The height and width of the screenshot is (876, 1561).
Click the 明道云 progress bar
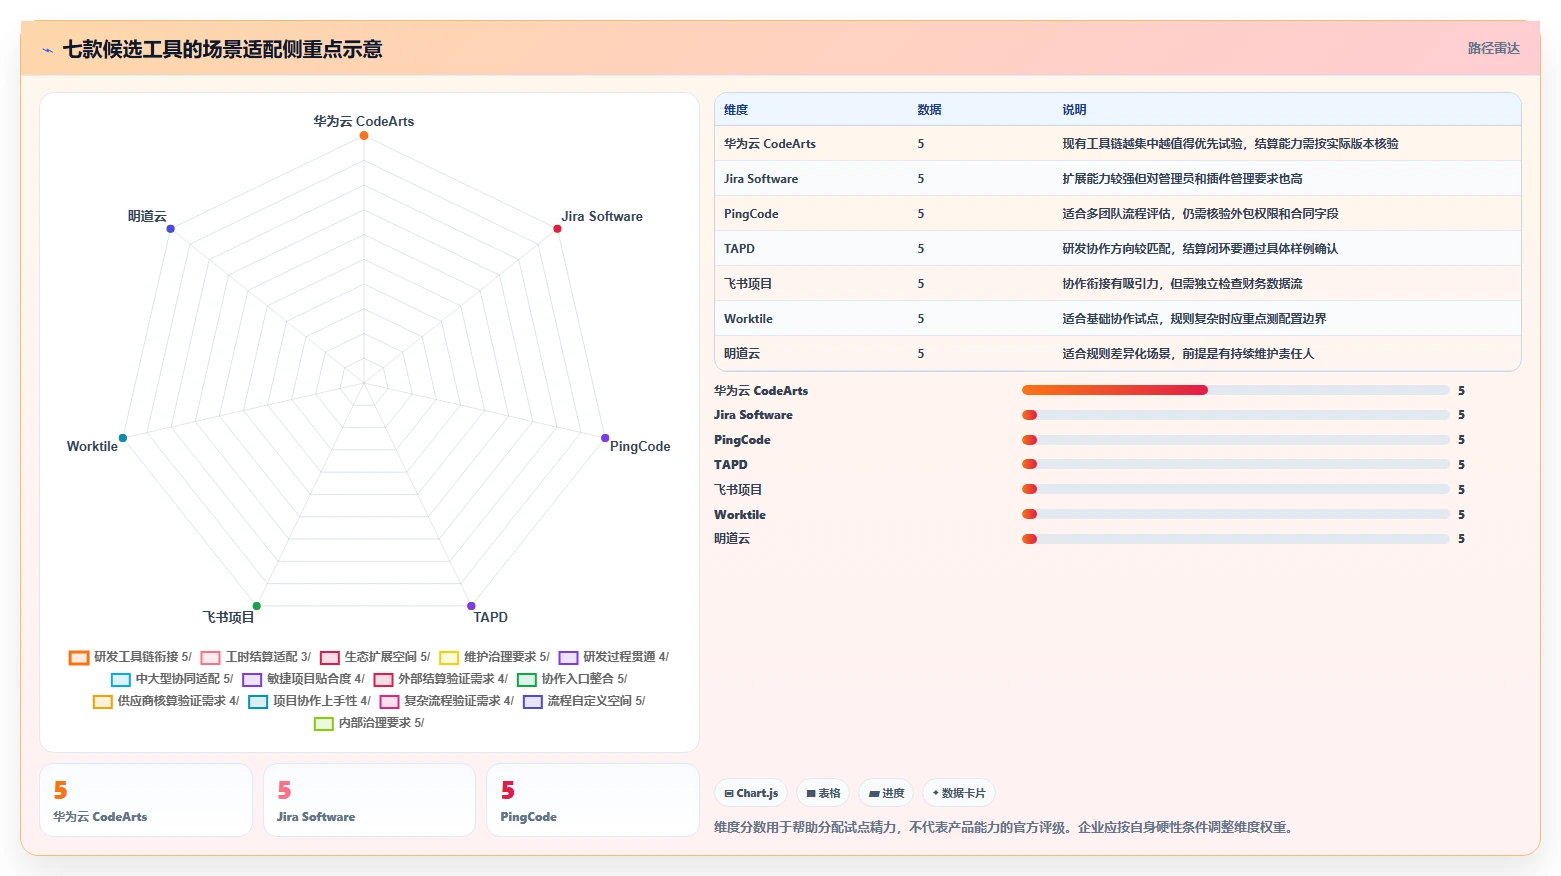[1236, 539]
